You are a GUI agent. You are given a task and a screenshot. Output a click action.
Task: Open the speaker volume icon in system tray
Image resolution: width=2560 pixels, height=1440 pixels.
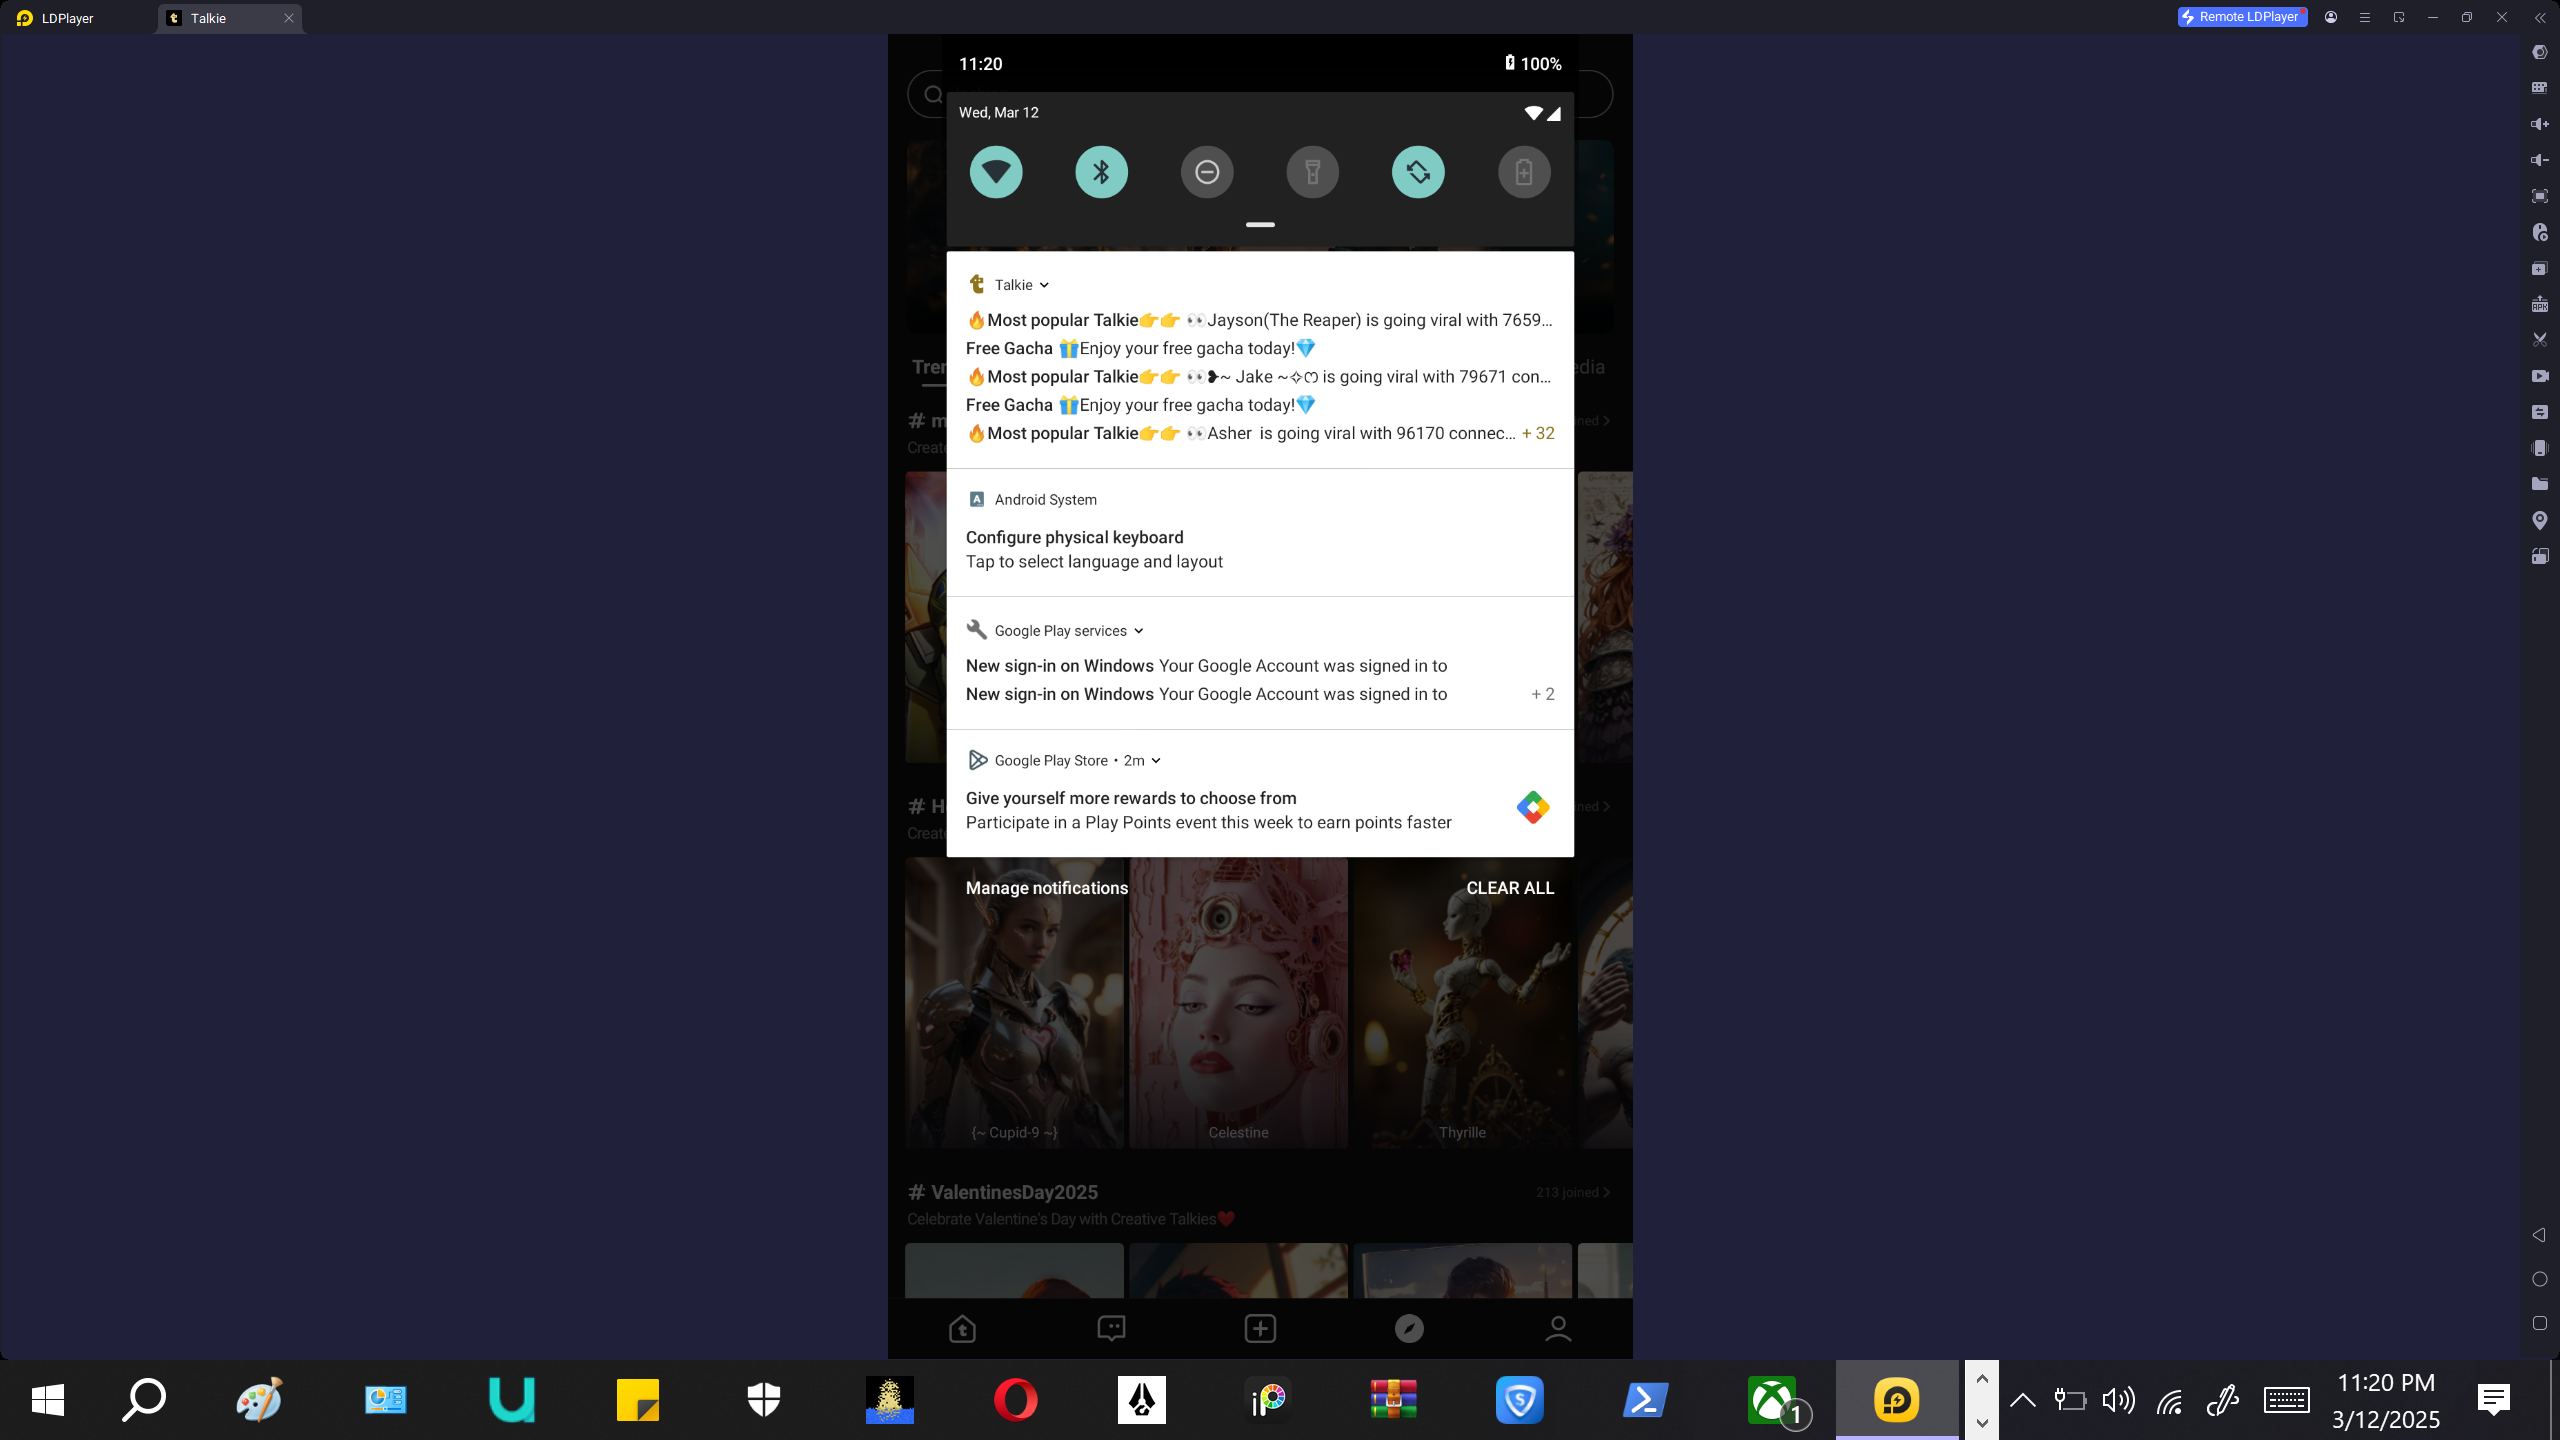(2119, 1400)
